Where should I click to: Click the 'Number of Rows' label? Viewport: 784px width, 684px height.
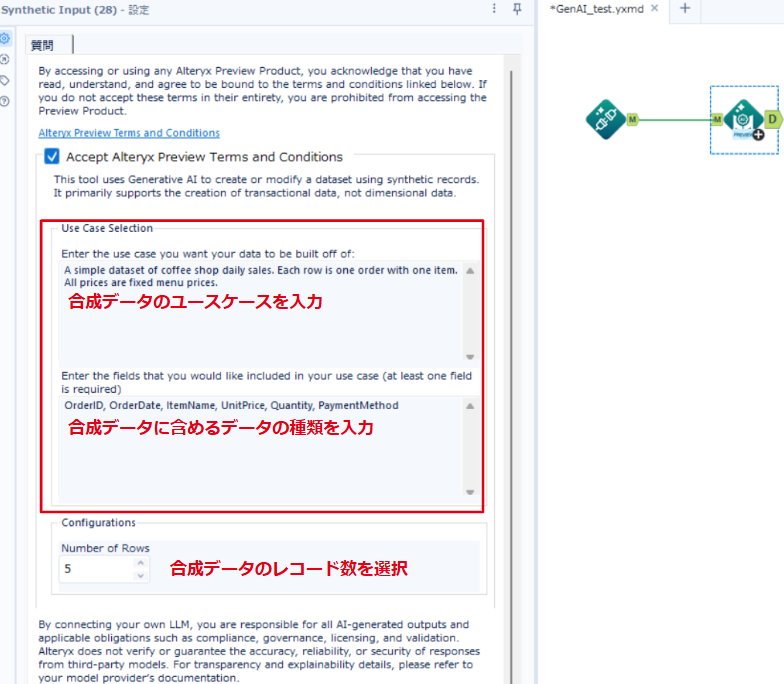106,548
